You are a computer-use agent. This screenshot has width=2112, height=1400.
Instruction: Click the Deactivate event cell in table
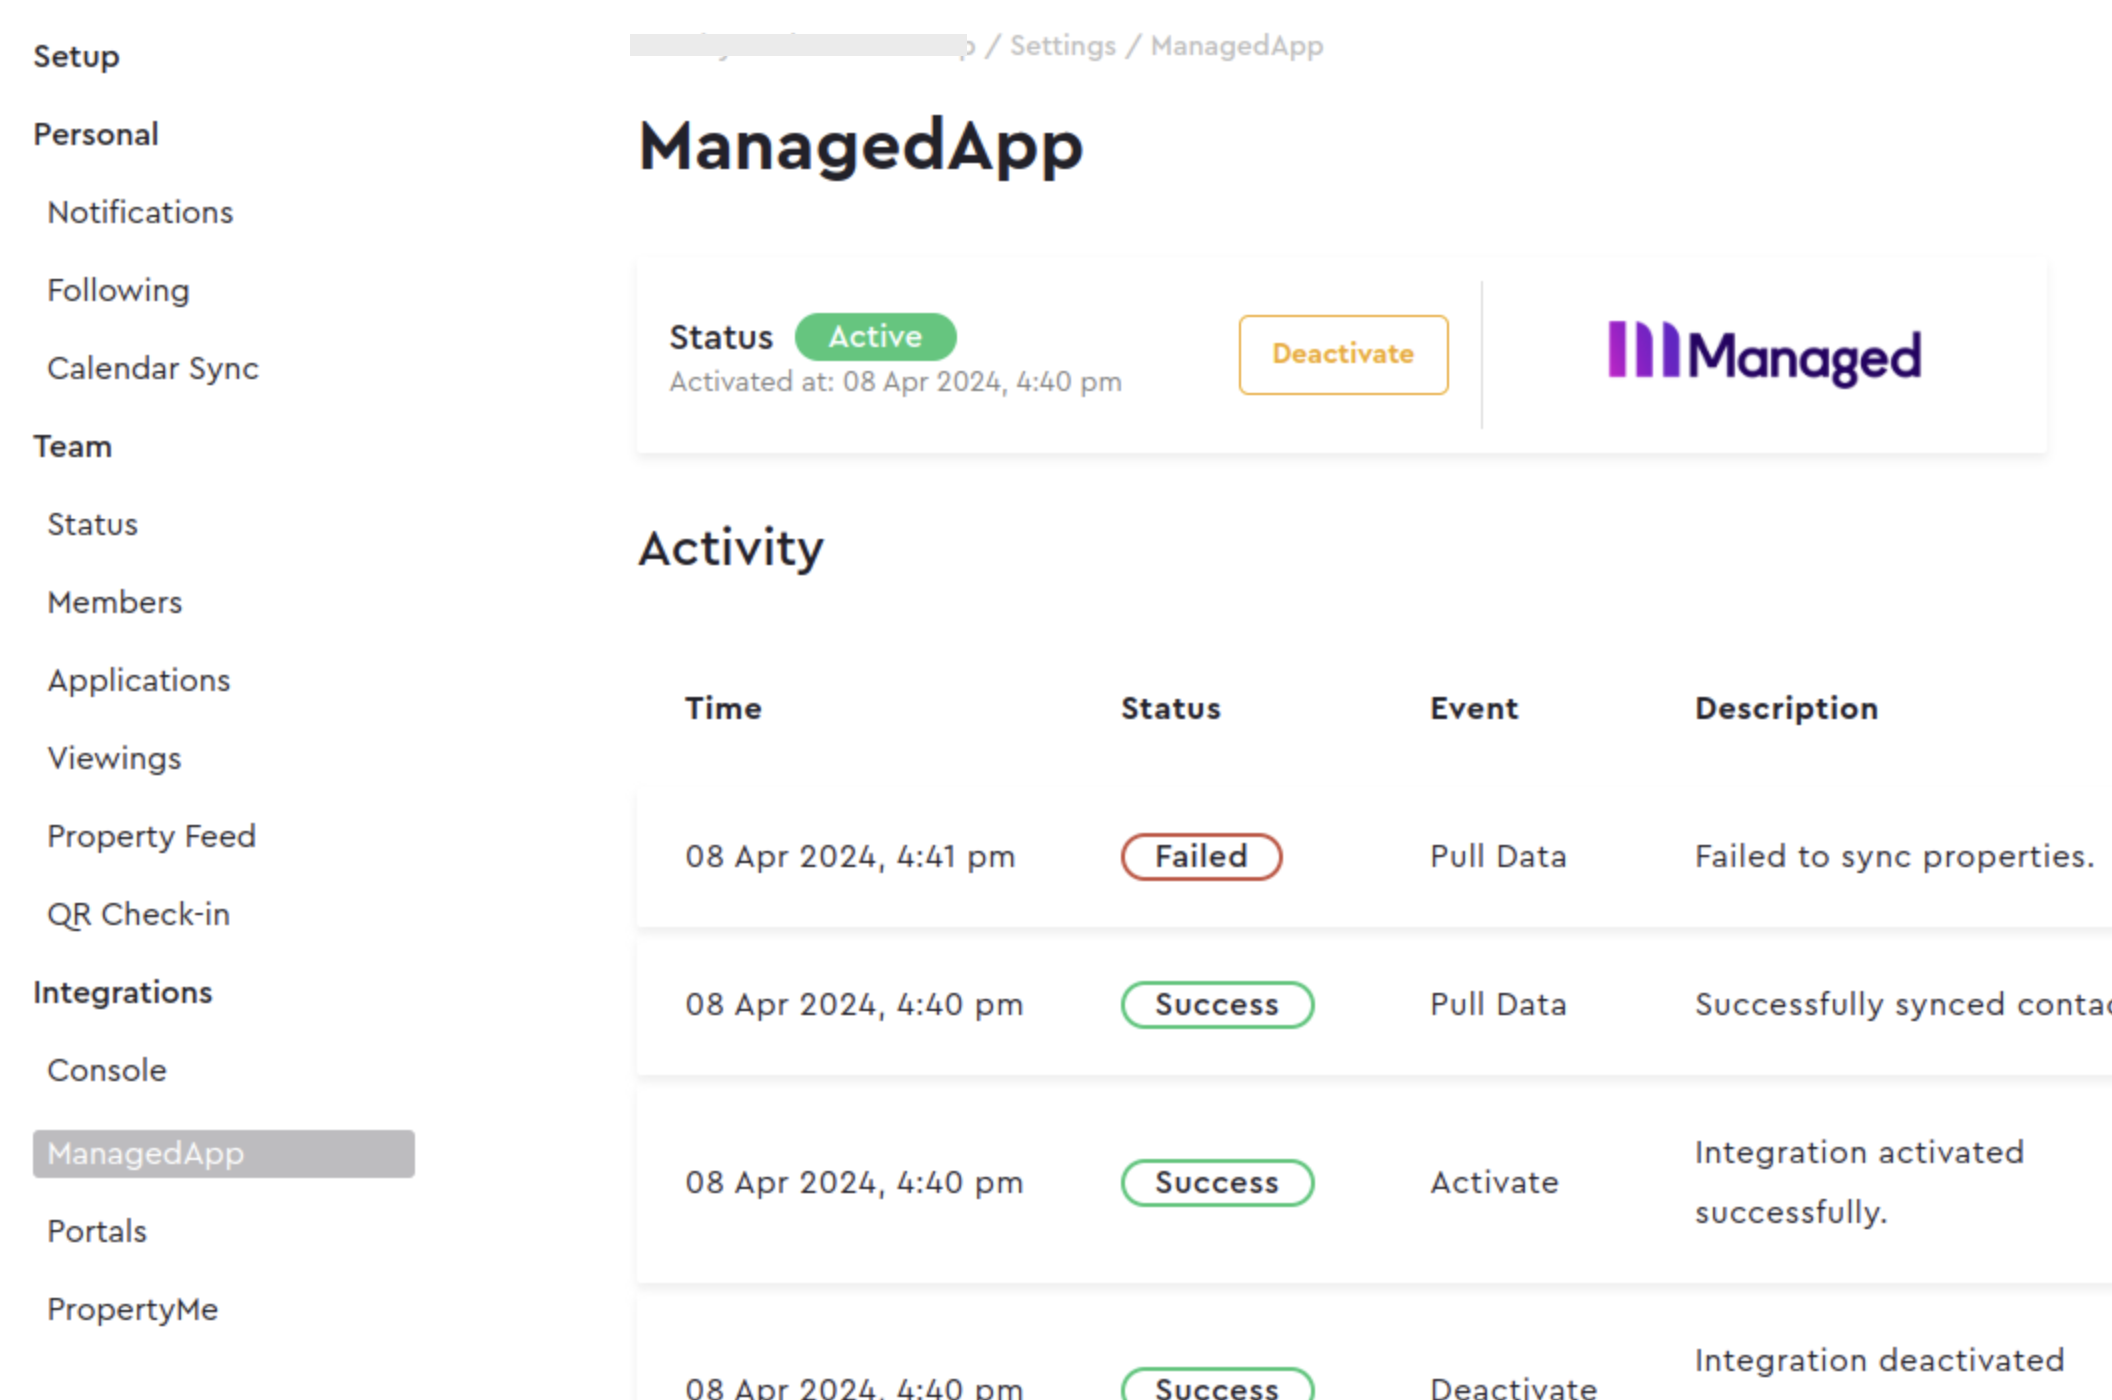click(x=1513, y=1387)
